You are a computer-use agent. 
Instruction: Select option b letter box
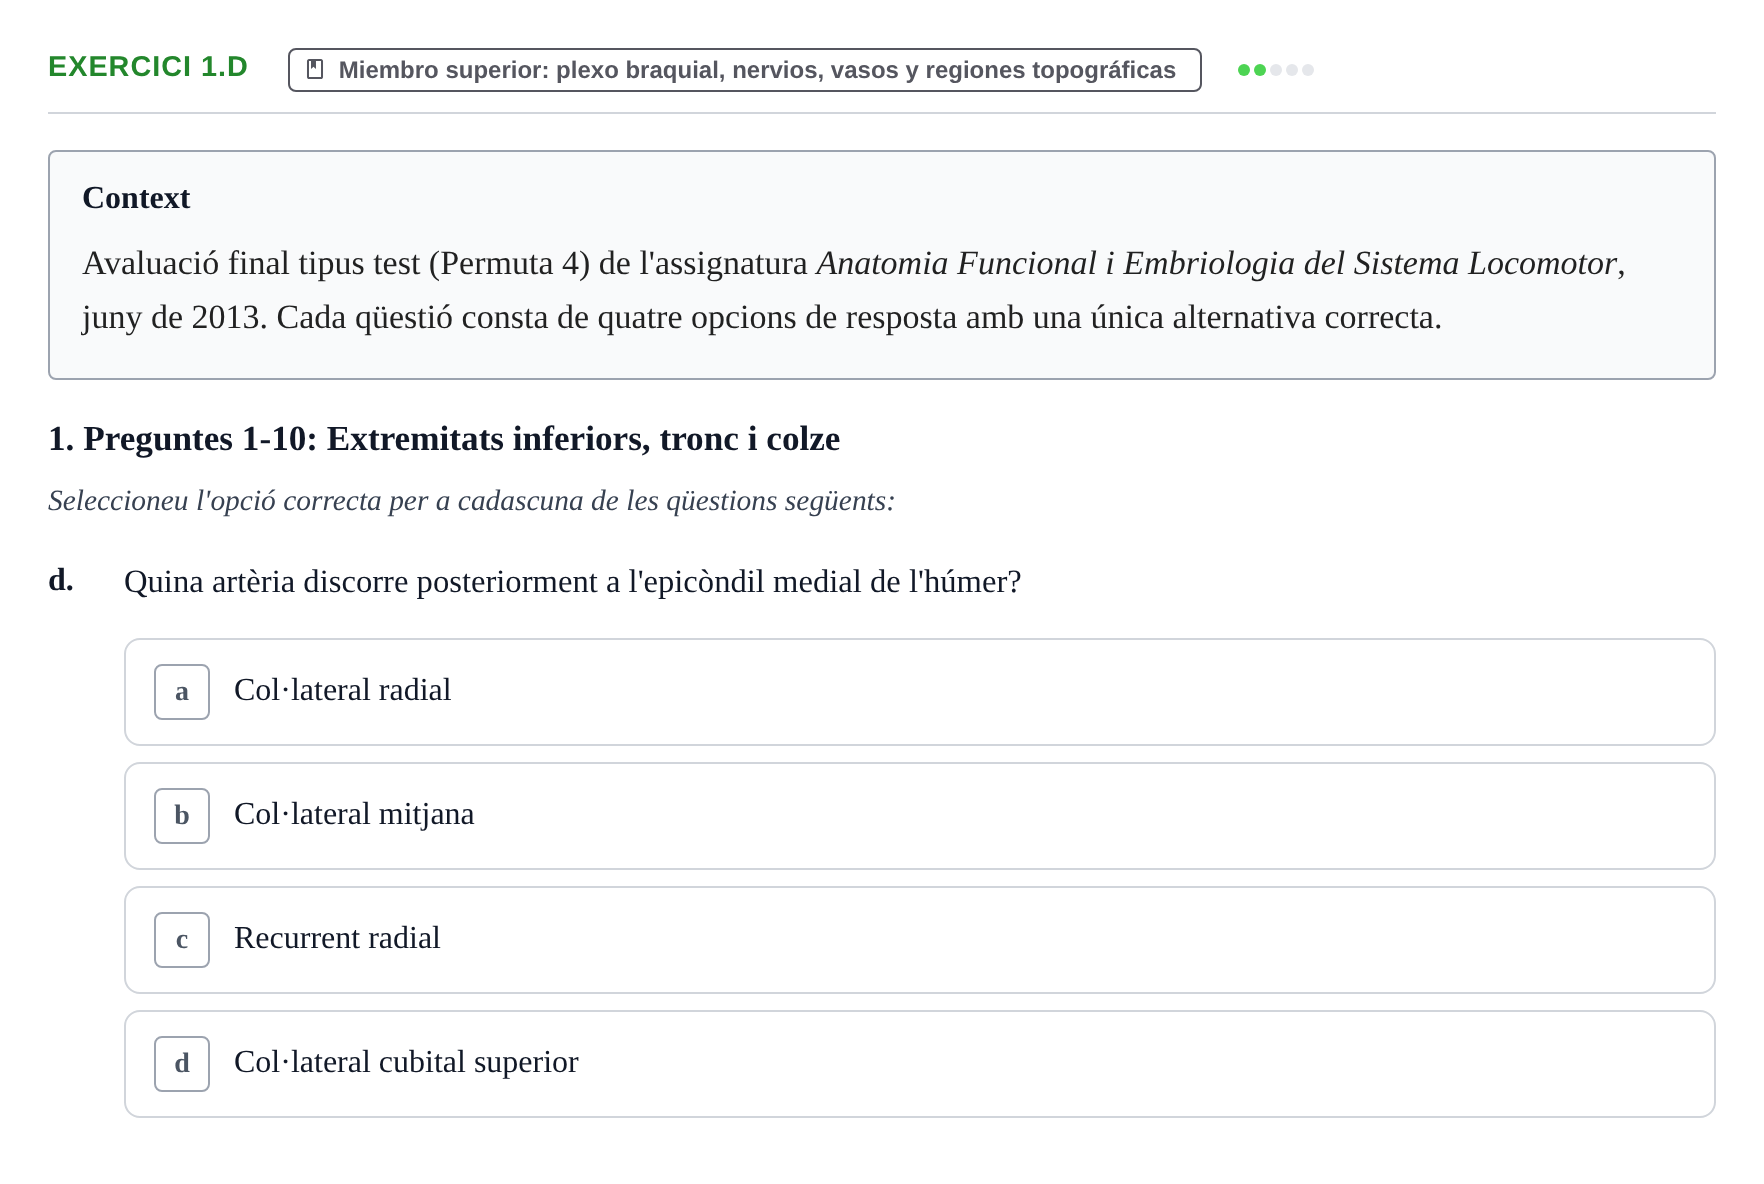click(182, 816)
